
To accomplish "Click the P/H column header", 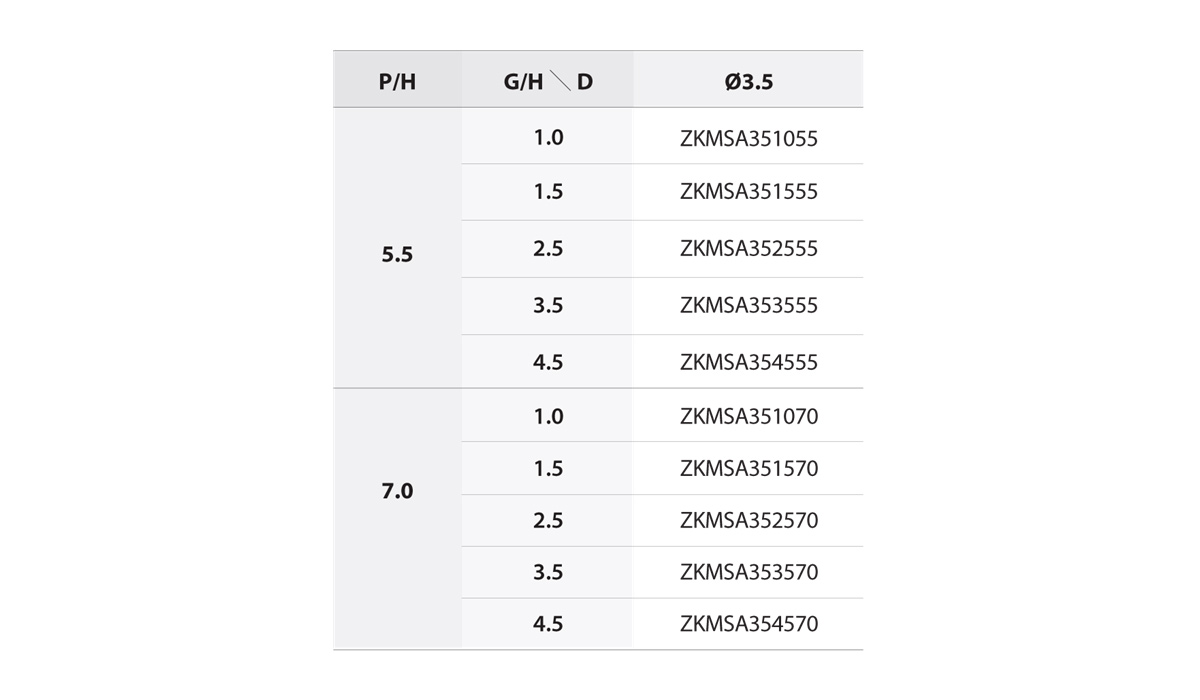I will 397,80.
